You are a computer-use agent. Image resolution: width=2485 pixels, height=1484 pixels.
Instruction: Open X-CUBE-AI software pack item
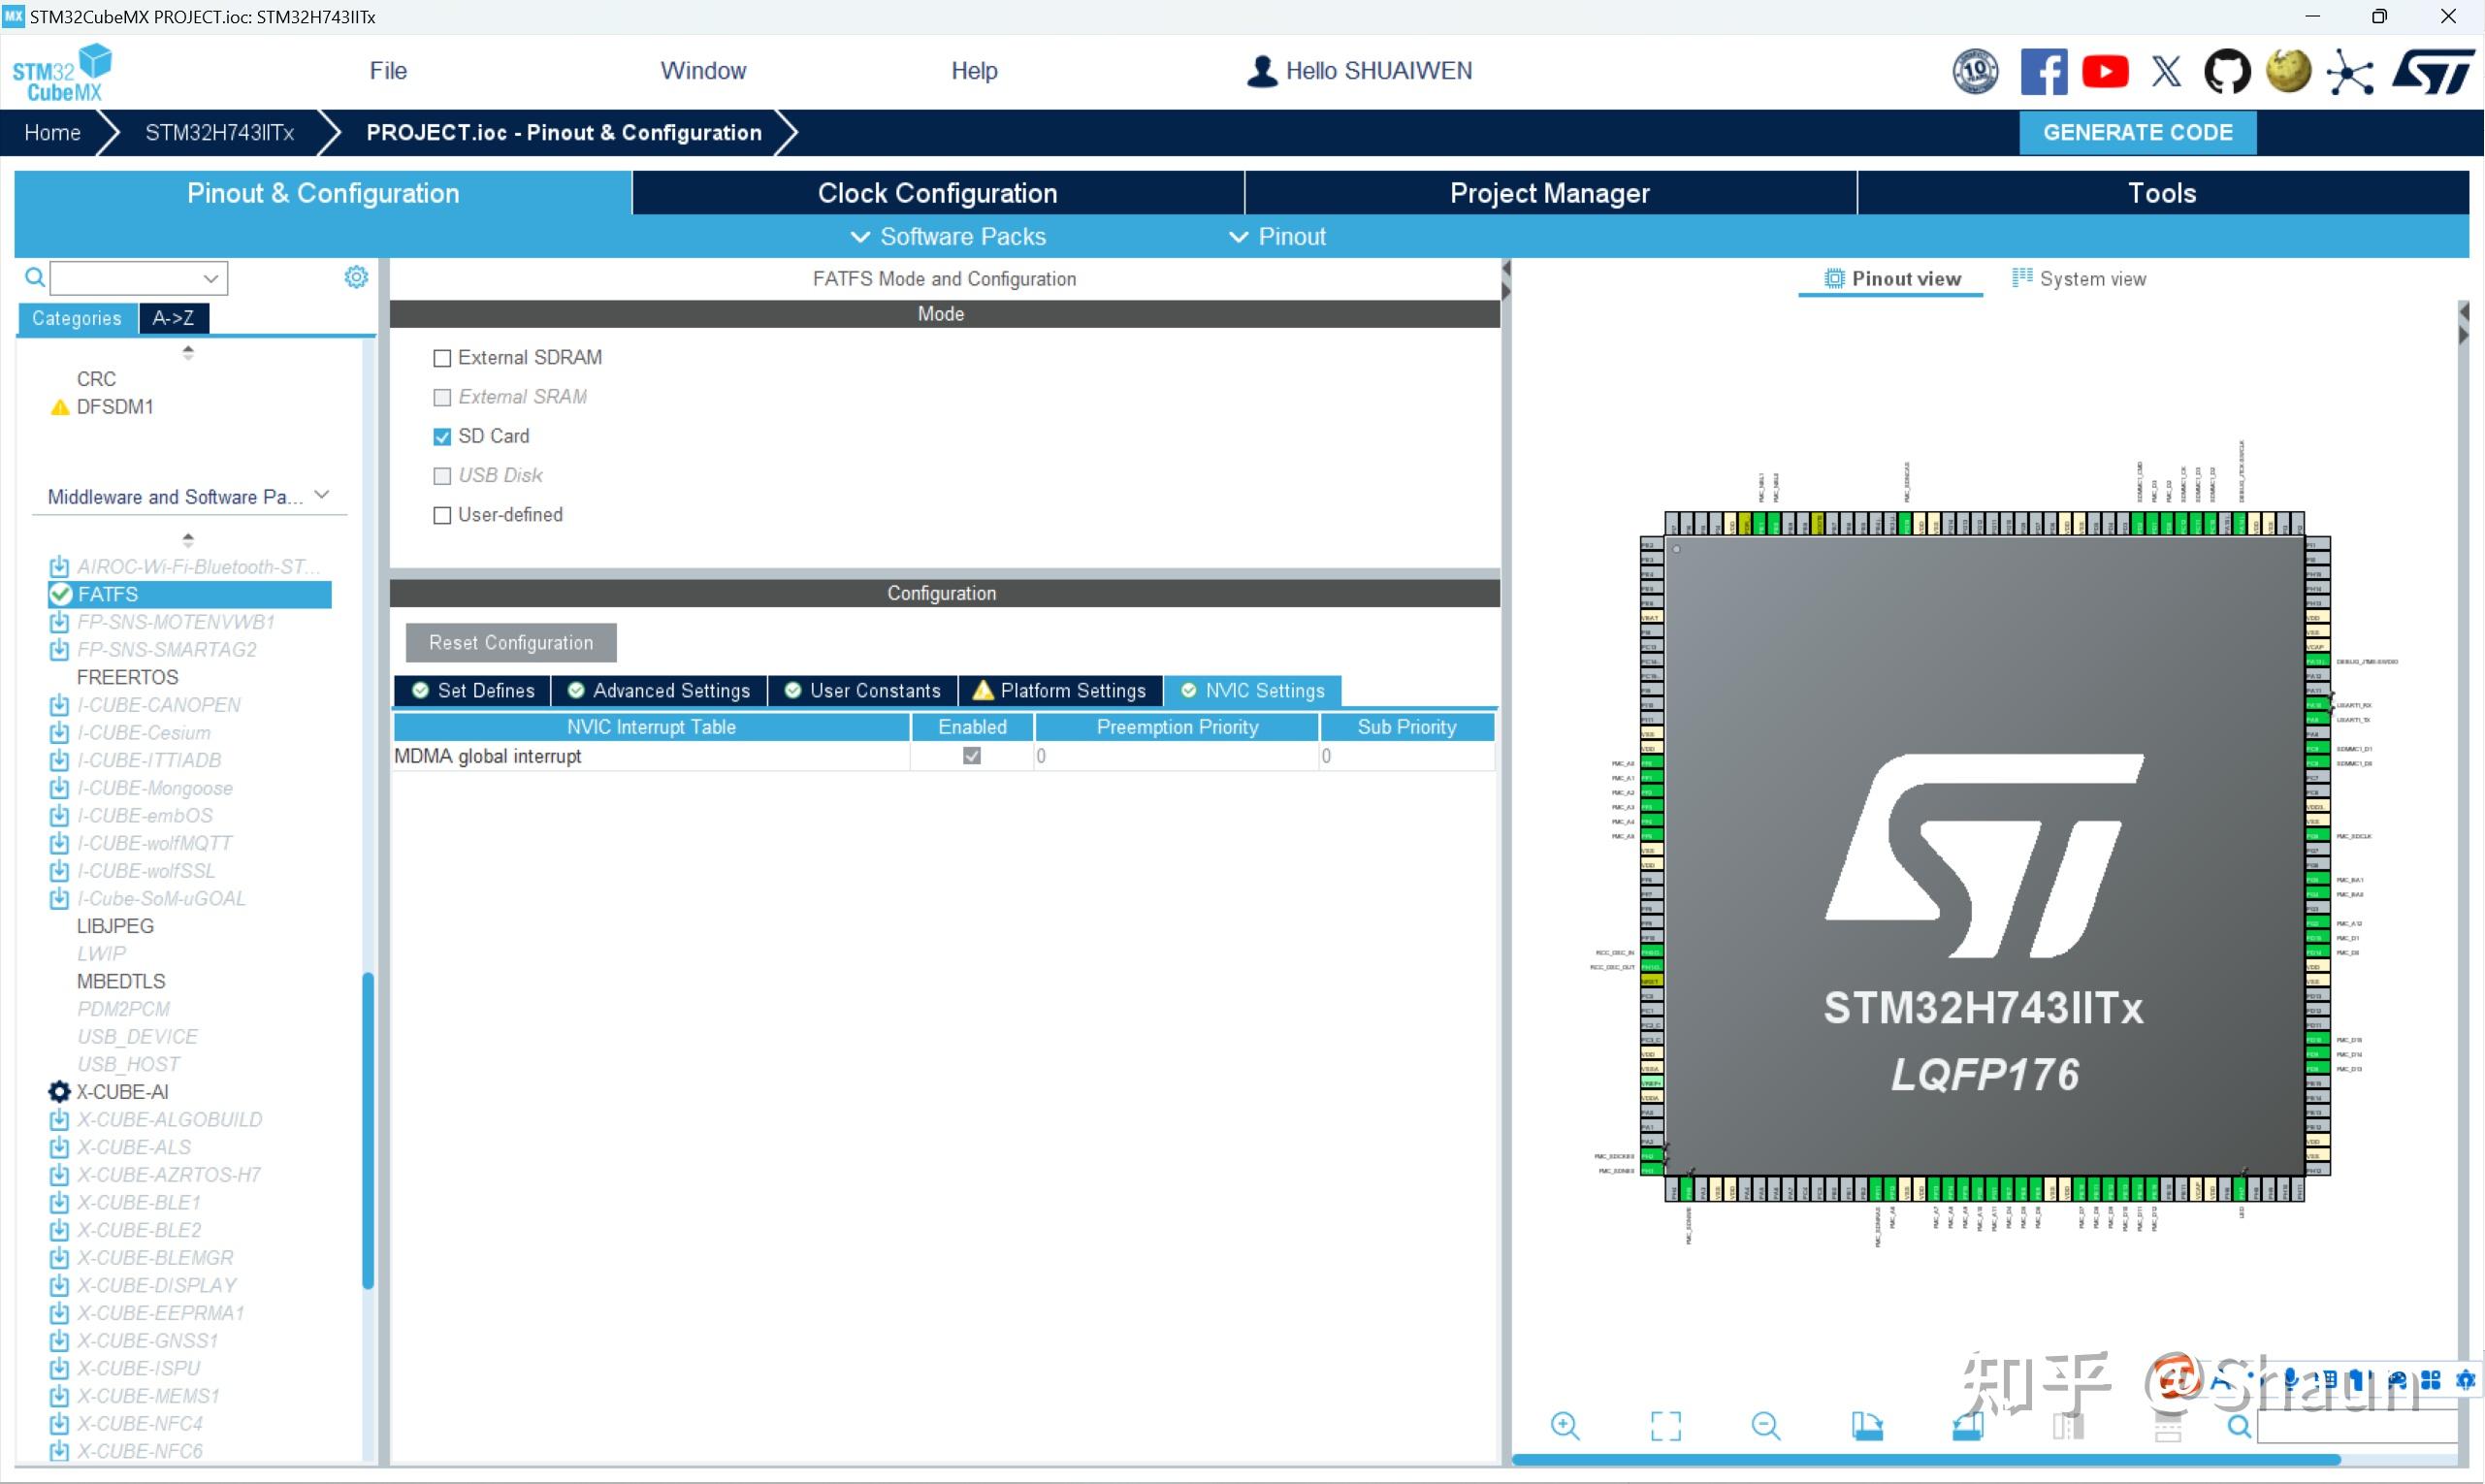122,1092
